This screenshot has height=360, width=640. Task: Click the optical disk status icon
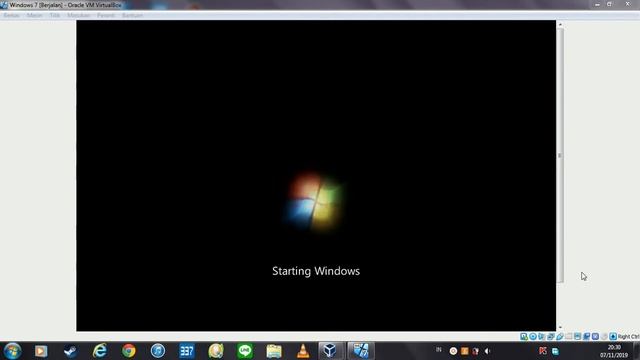click(x=533, y=336)
